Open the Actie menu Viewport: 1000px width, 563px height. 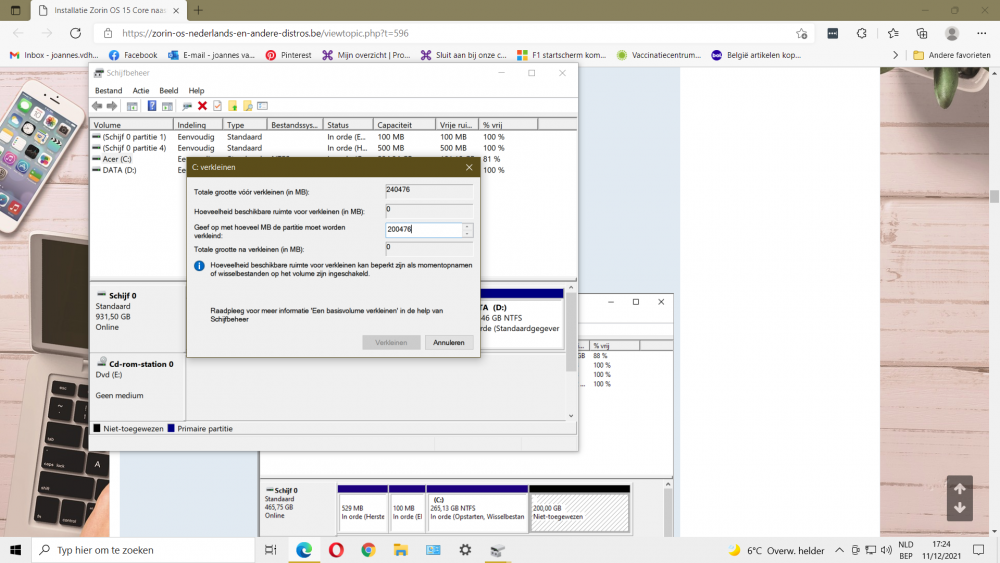141,91
